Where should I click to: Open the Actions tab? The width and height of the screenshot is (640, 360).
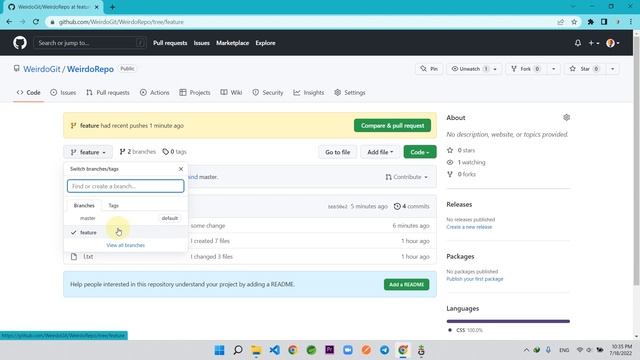click(x=155, y=93)
